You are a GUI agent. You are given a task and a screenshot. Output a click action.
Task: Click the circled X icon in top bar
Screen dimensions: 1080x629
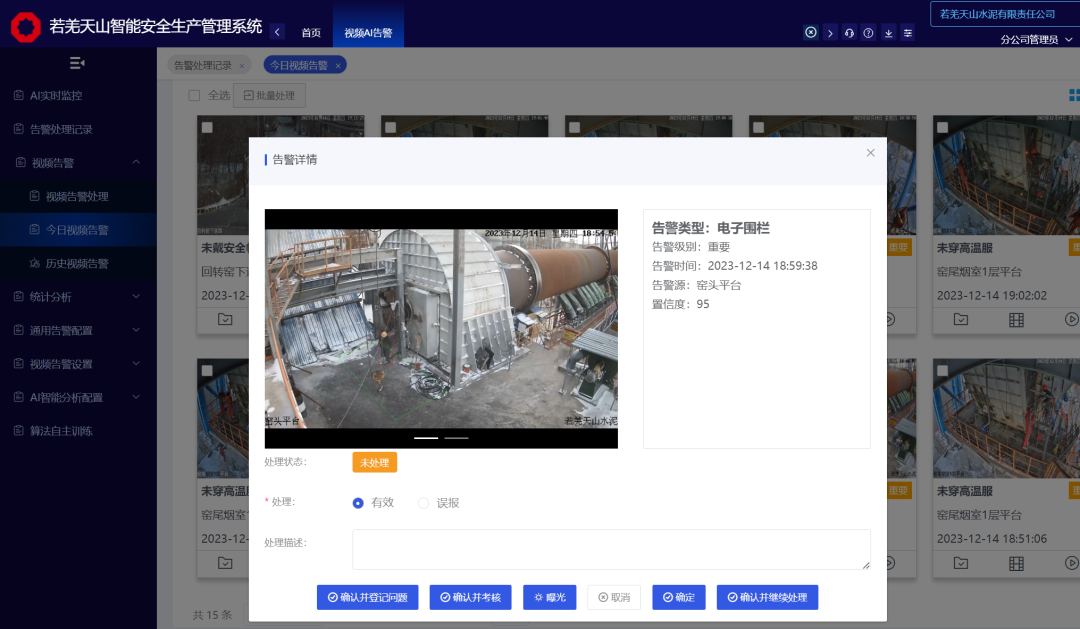click(810, 33)
